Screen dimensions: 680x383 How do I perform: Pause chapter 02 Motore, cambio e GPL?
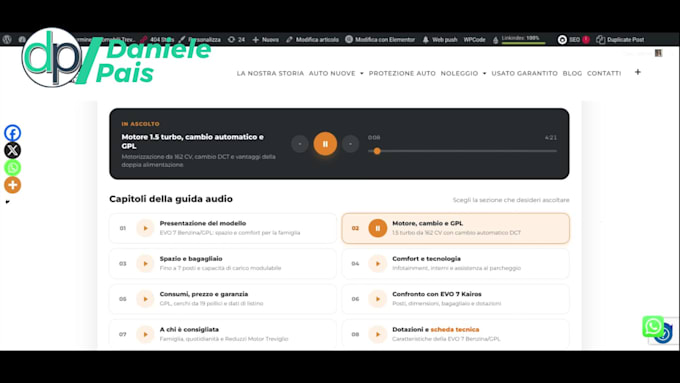tap(378, 228)
